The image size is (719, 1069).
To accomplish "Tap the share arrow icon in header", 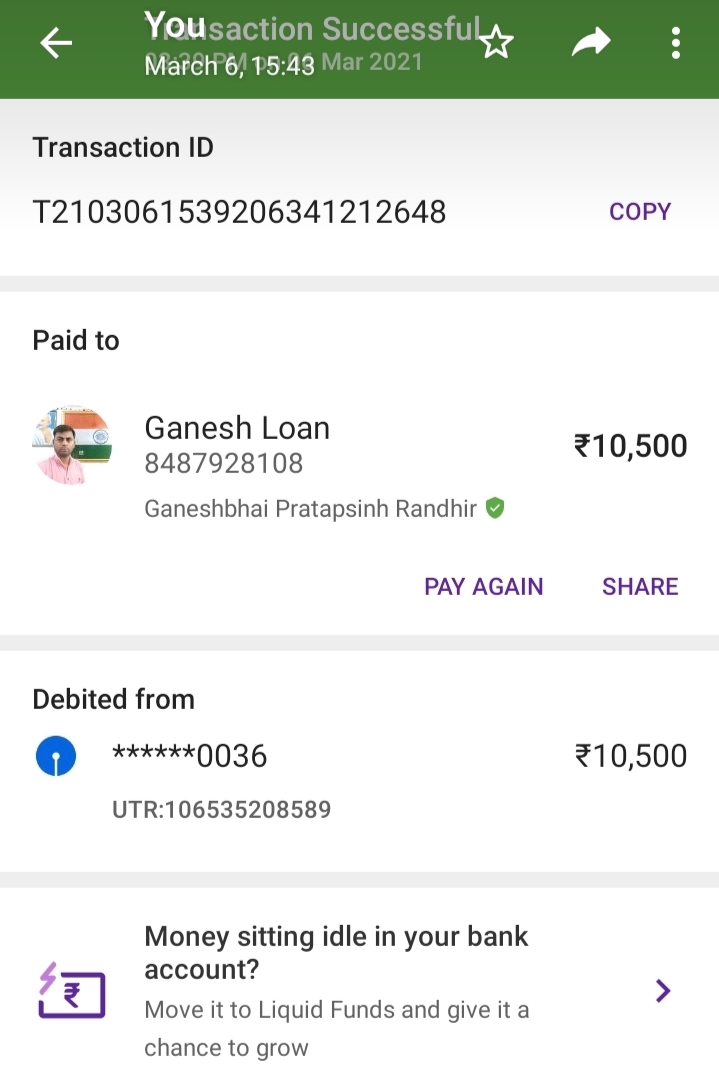I will [590, 42].
